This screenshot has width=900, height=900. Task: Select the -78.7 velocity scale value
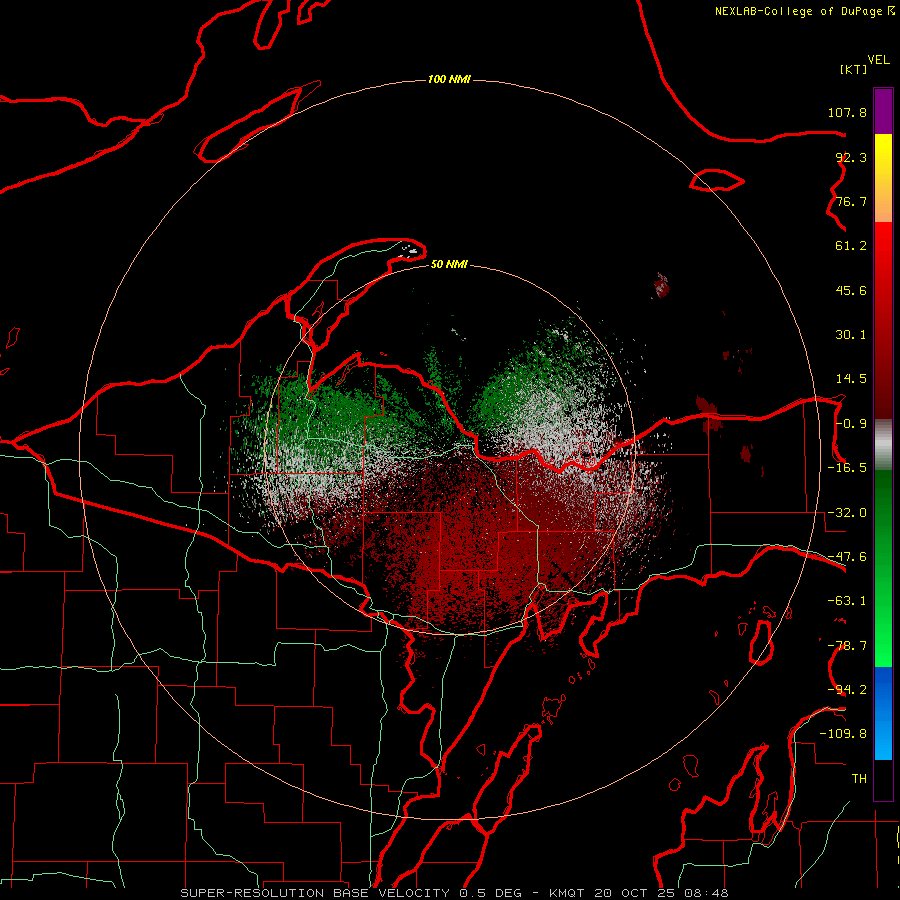point(847,646)
